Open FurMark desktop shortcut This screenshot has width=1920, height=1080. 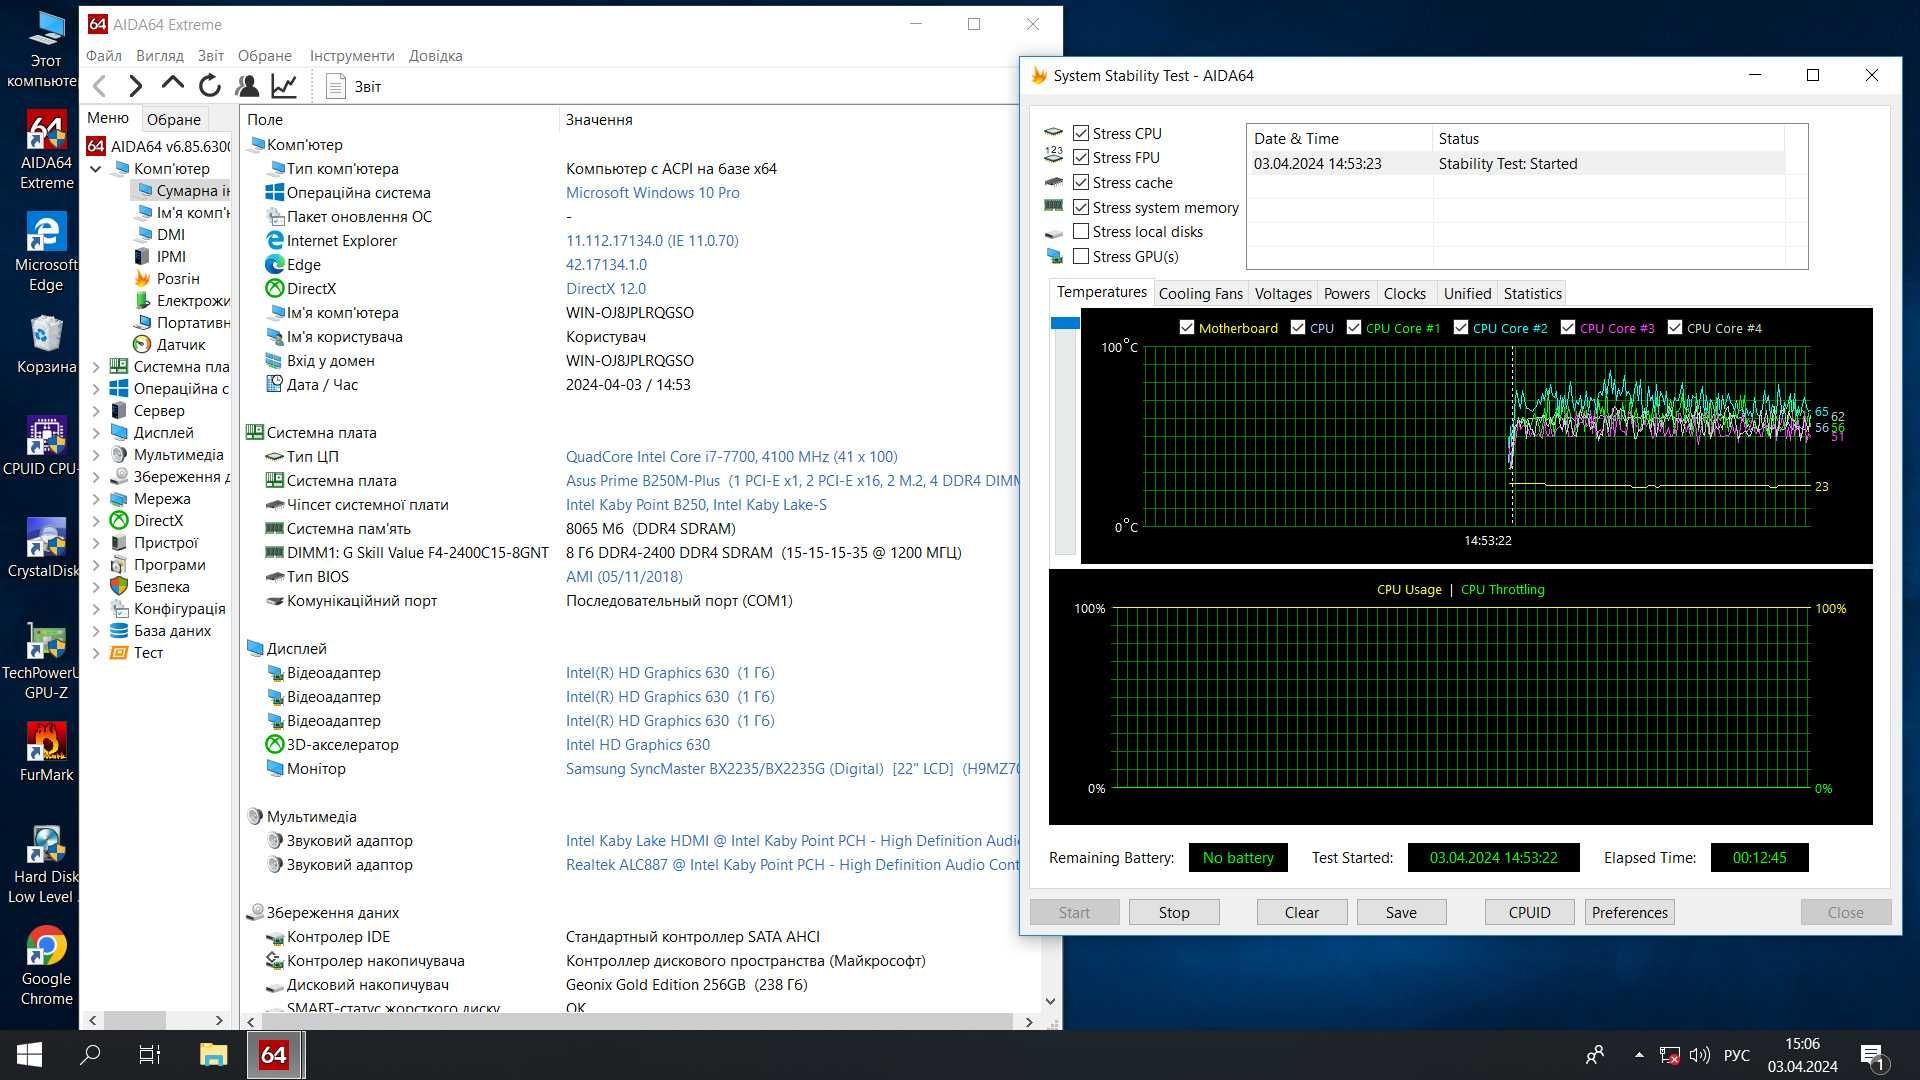pos(46,751)
